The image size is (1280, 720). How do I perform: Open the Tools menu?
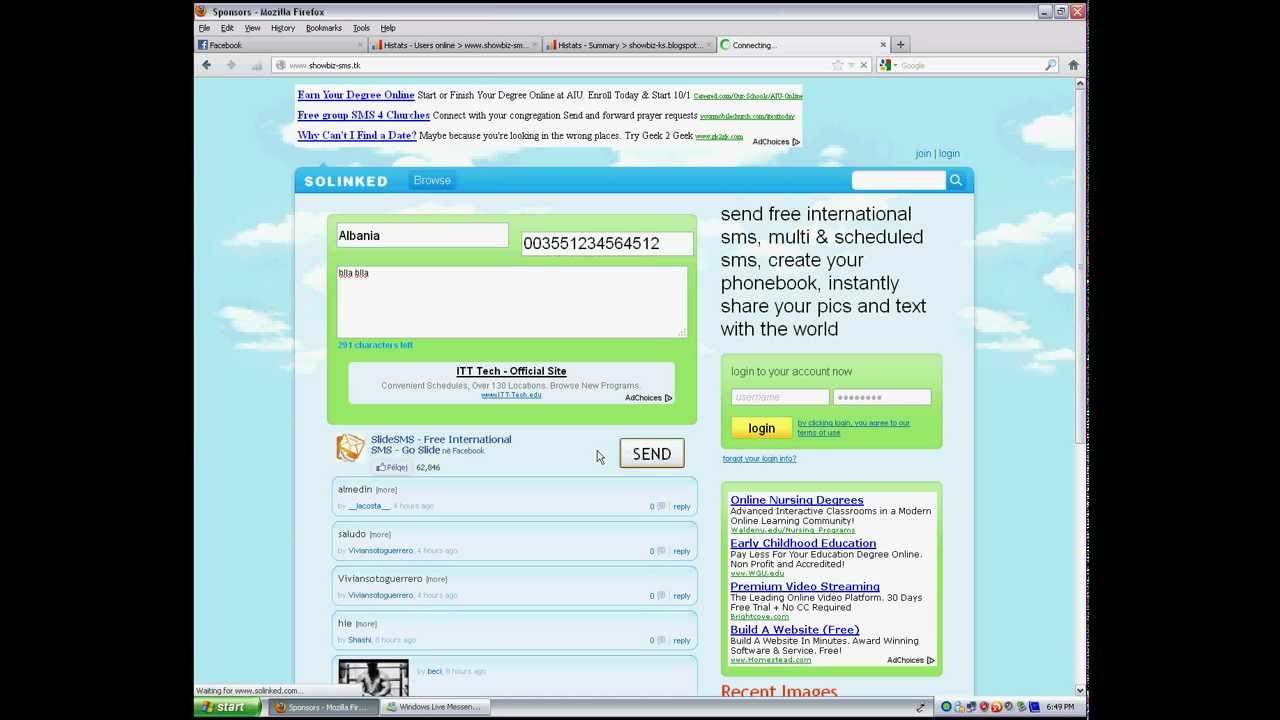361,28
